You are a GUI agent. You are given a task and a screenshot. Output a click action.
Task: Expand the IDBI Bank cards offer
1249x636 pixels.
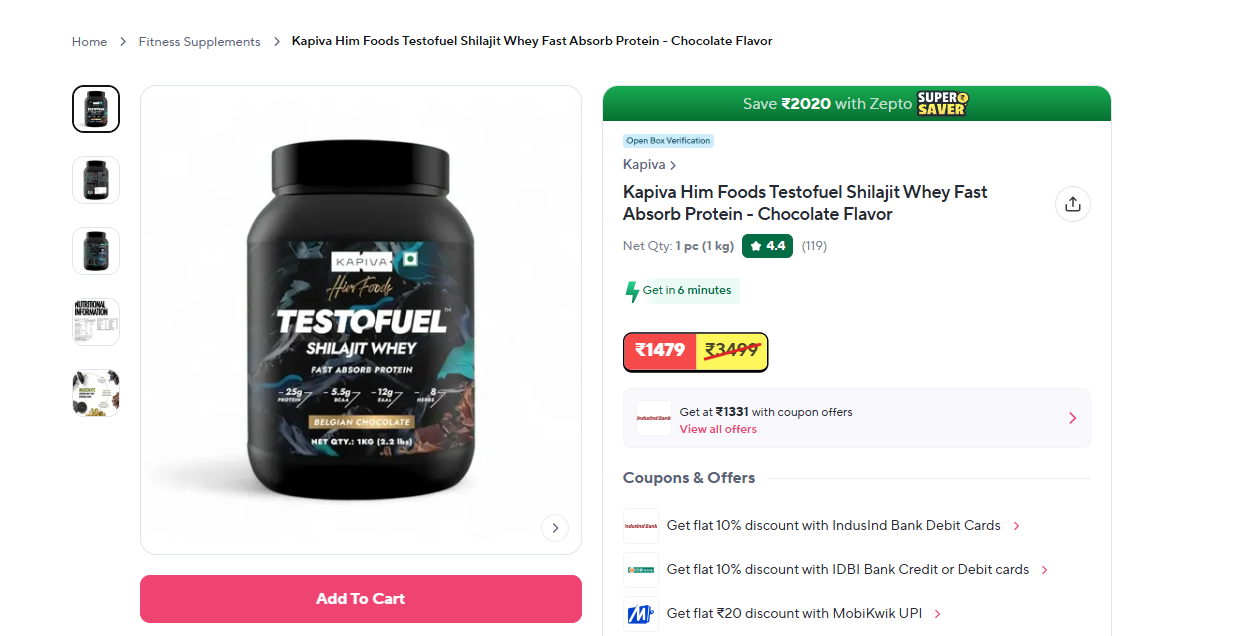coord(1045,570)
